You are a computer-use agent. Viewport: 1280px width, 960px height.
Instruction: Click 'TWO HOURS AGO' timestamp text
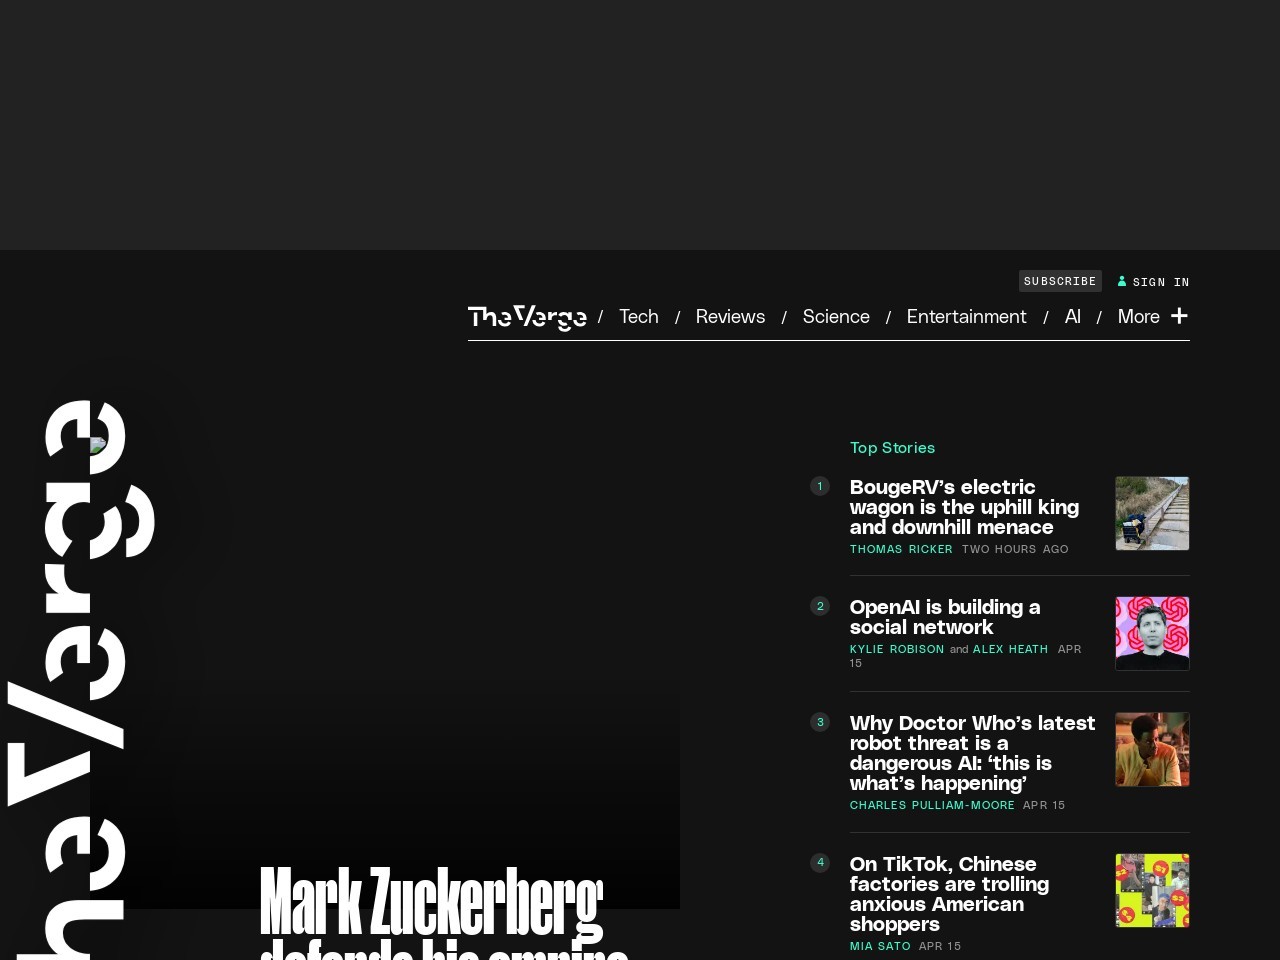pos(1015,549)
